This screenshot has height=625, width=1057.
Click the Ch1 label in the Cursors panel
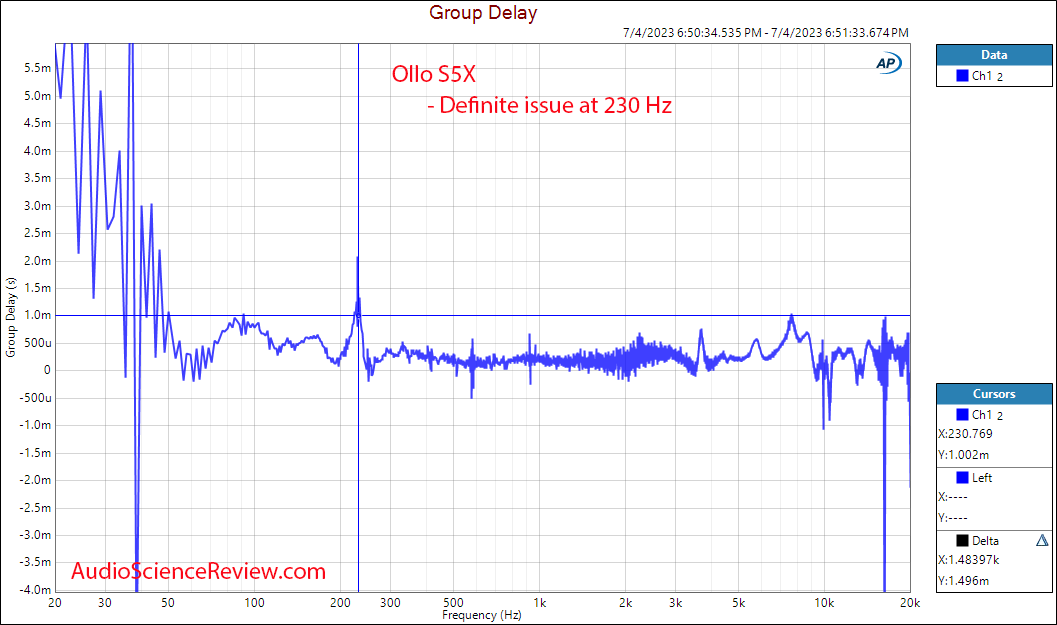pos(988,415)
